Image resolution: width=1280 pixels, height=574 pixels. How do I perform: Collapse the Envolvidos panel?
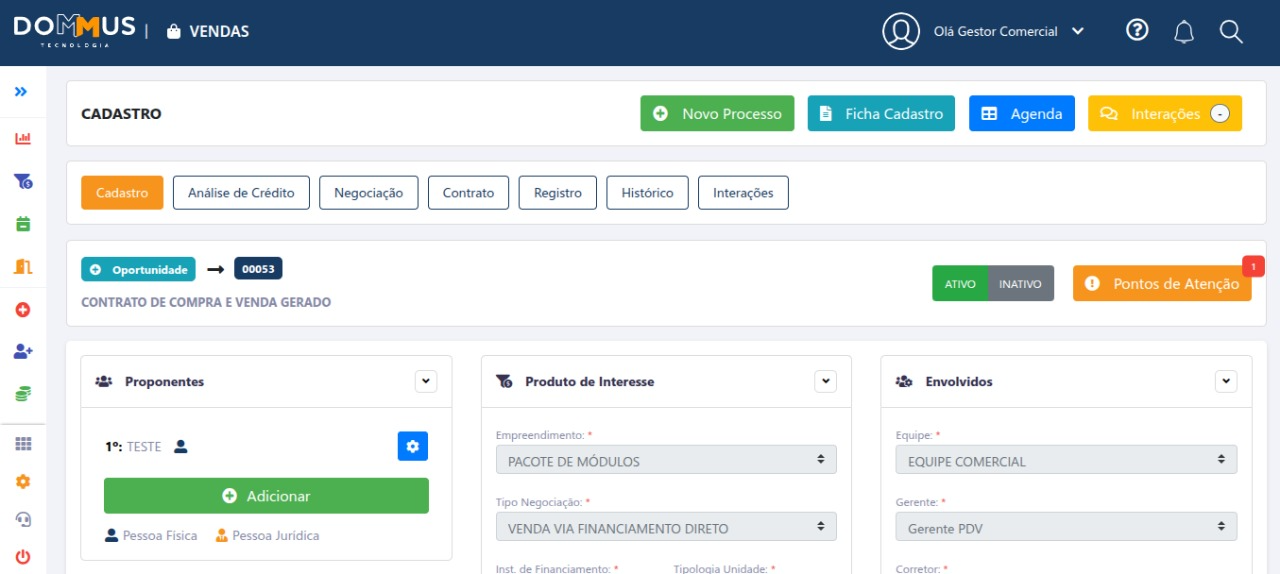pos(1226,381)
